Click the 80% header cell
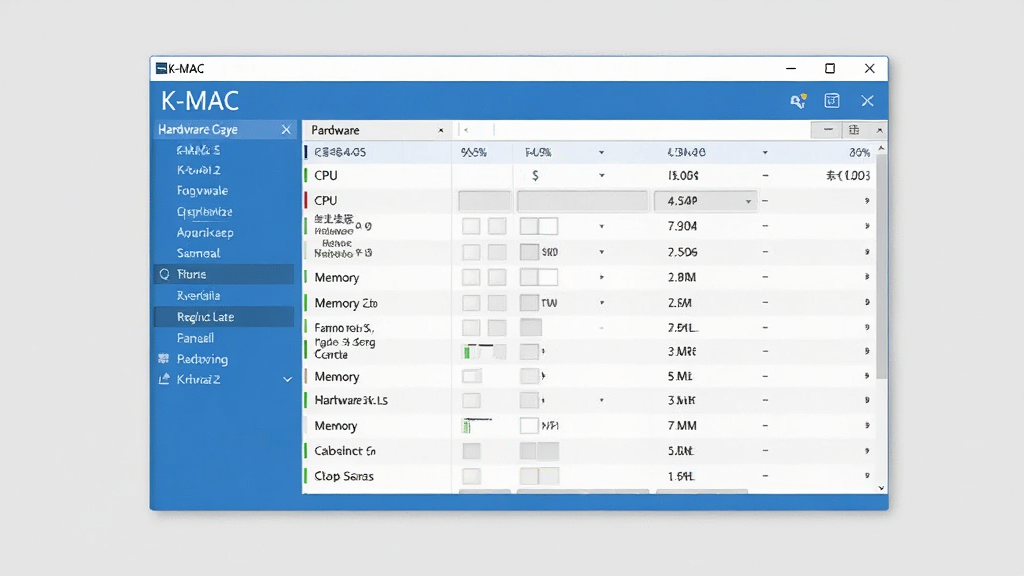 tap(859, 152)
